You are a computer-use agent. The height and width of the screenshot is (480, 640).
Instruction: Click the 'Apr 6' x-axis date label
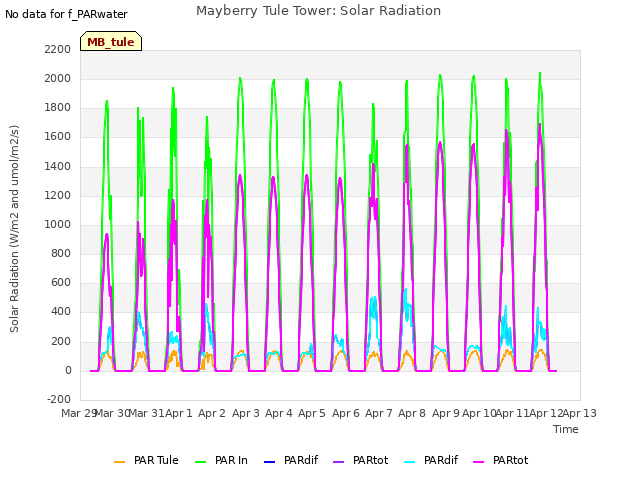tap(346, 413)
